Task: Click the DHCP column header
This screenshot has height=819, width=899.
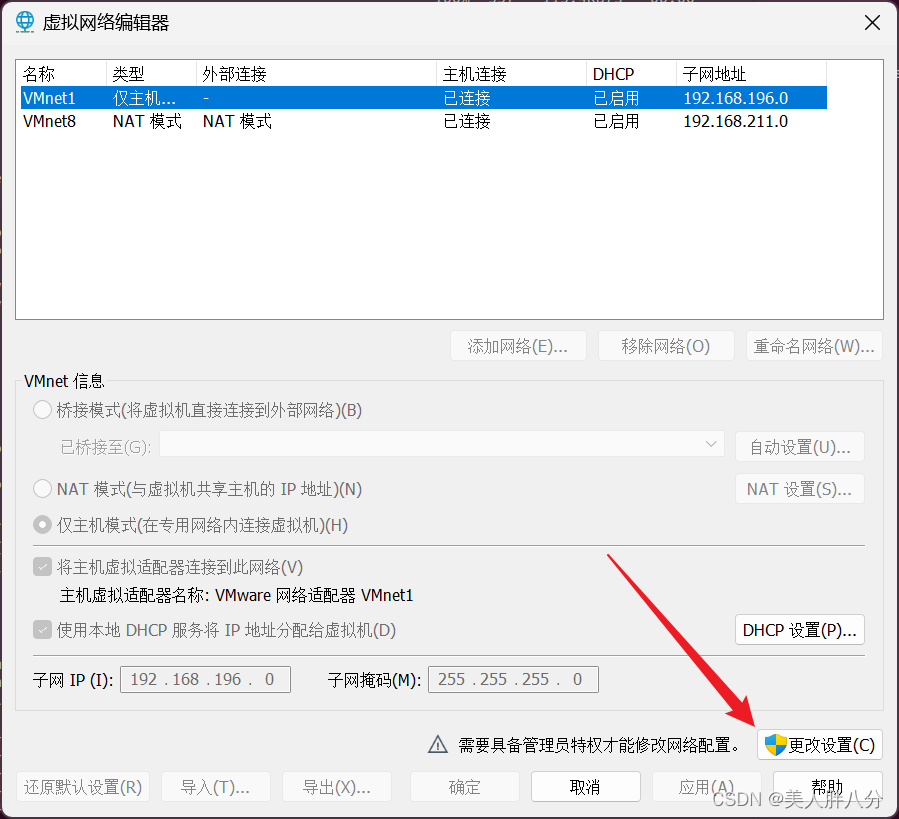Action: [631, 74]
